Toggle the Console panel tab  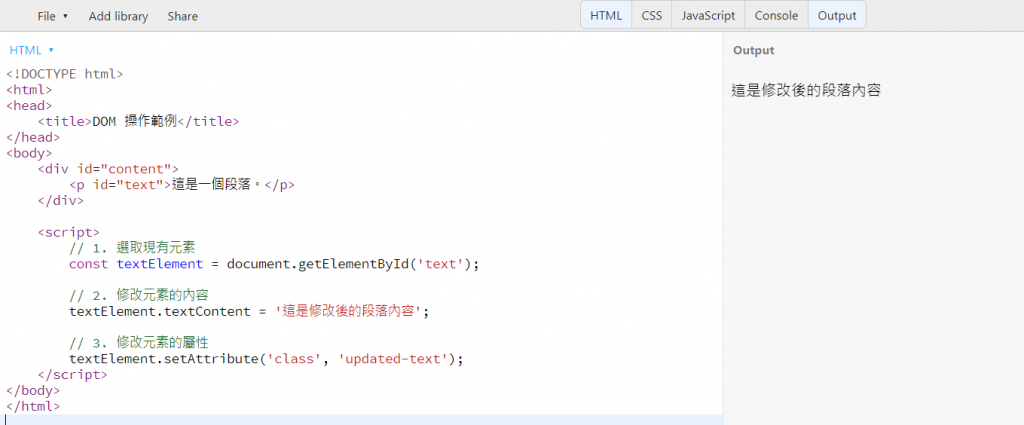pyautogui.click(x=776, y=16)
